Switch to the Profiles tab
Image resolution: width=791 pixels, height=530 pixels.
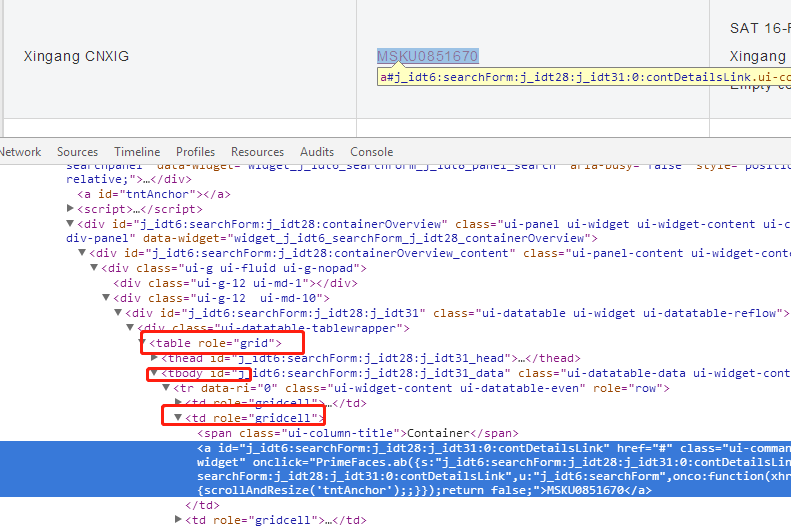point(195,152)
